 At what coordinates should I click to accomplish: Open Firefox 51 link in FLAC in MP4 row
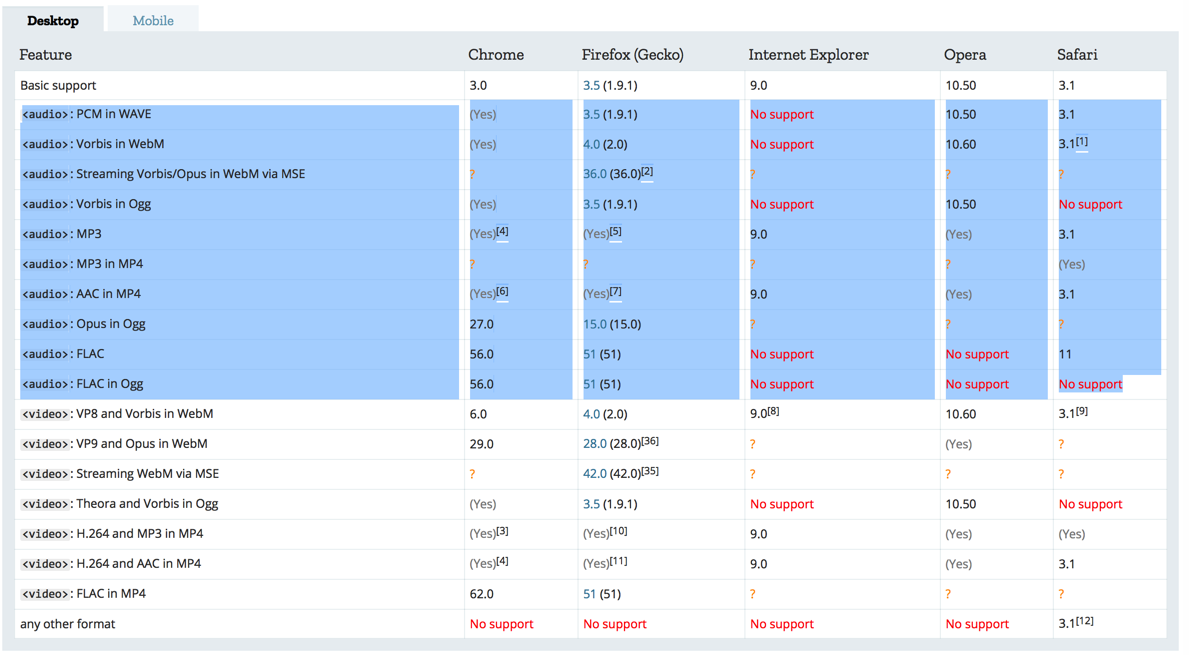pyautogui.click(x=589, y=594)
